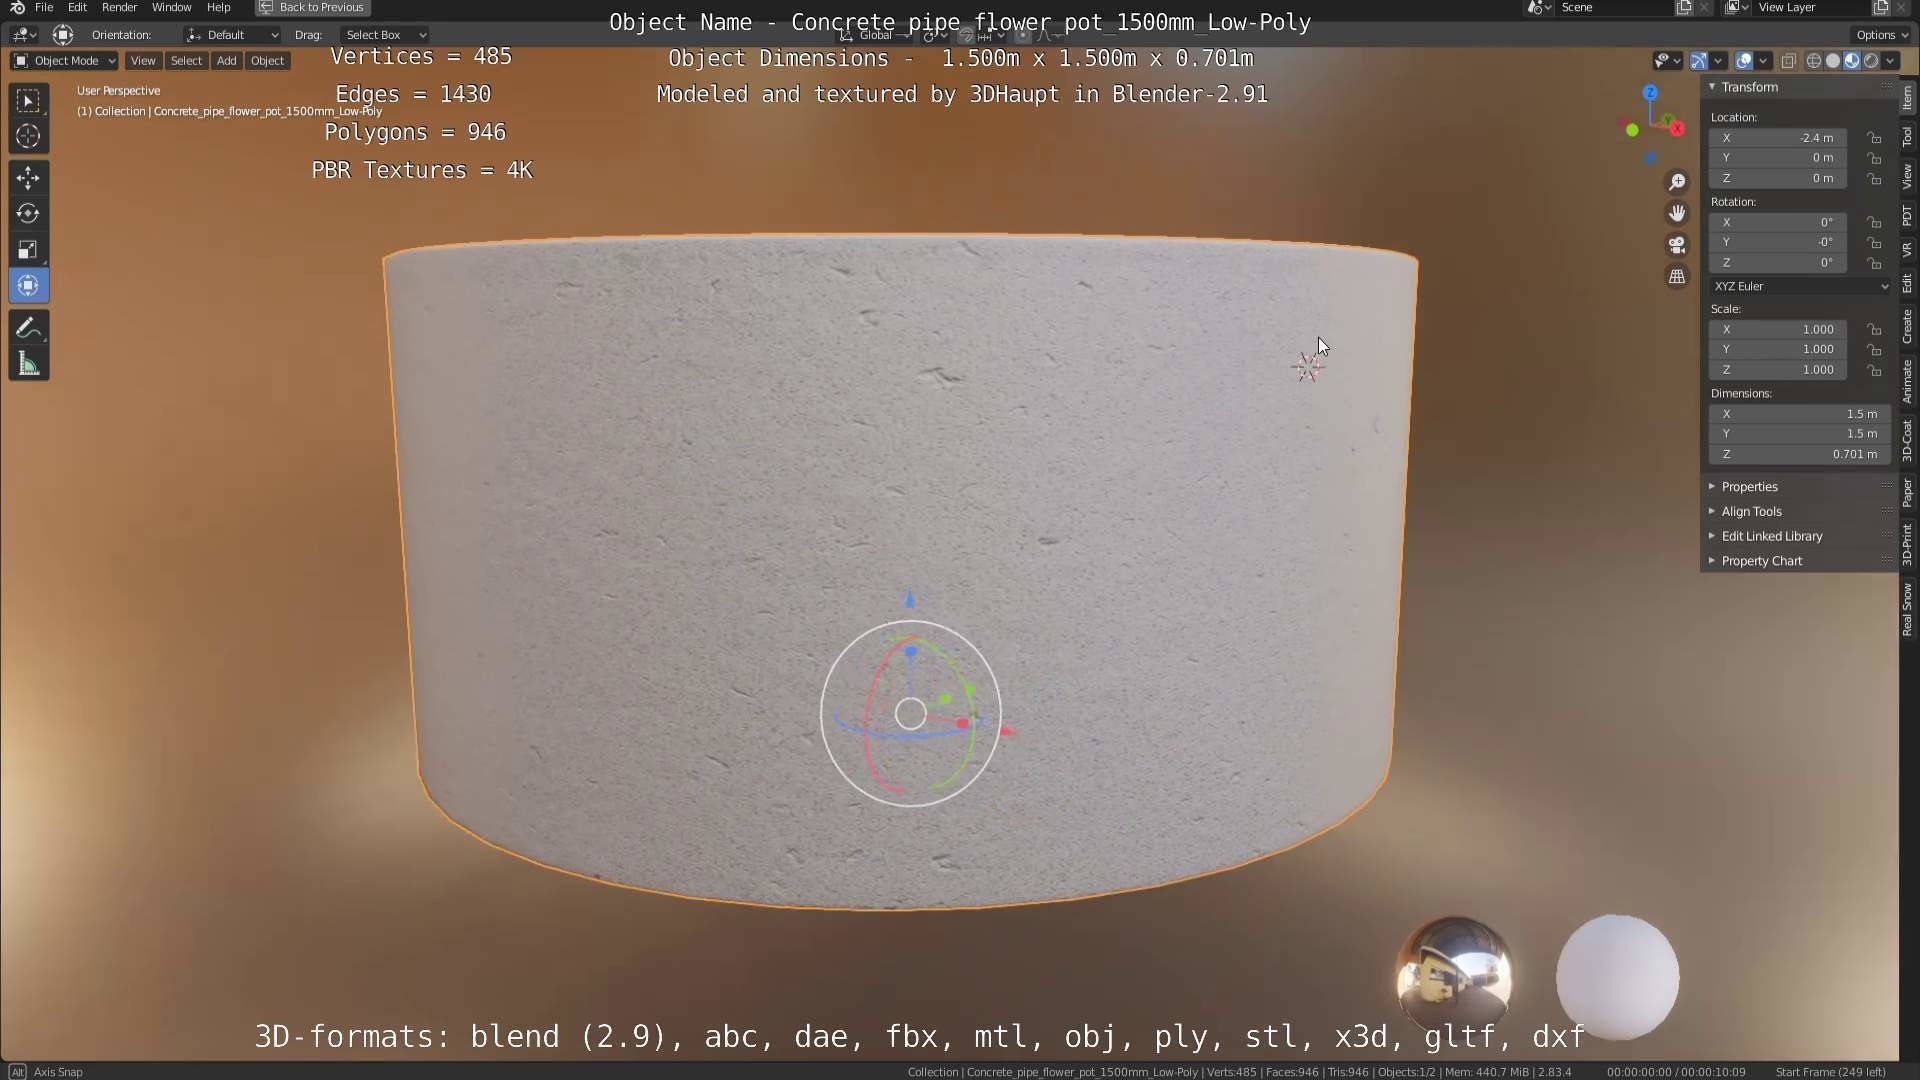Click the white center circle of the rotate gizmo
The image size is (1920, 1080).
910,714
